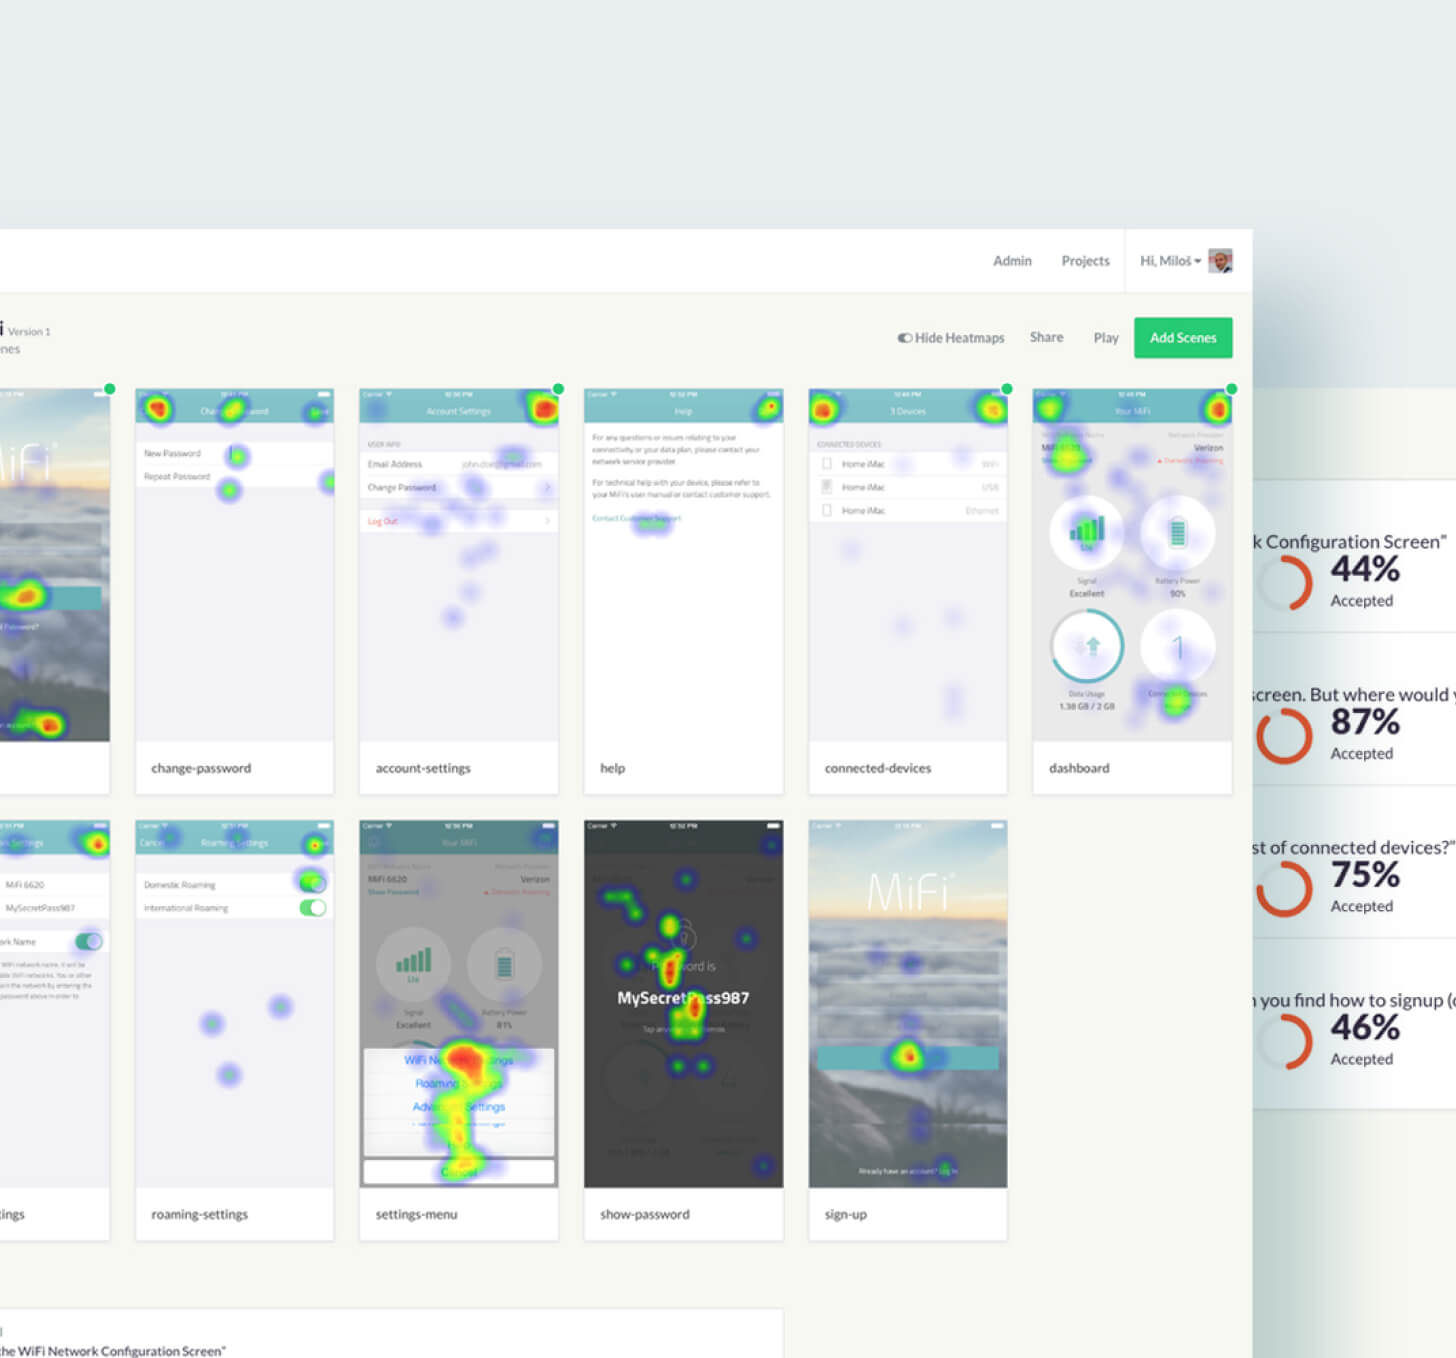
Task: Click the sign-up scene label
Action: click(x=846, y=1214)
